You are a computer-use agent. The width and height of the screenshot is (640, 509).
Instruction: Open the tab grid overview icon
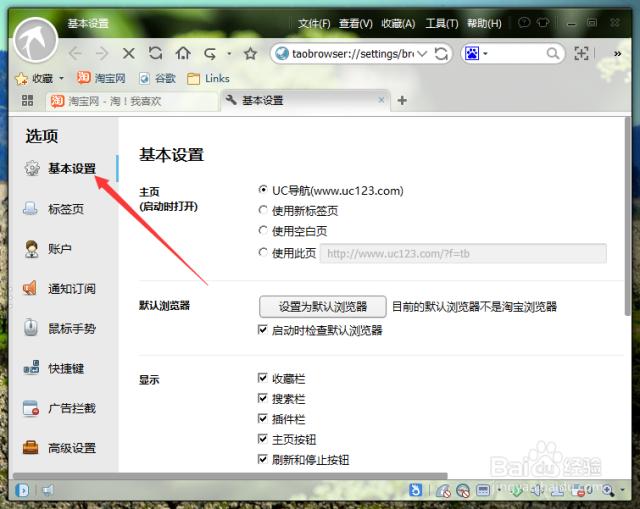click(x=27, y=100)
